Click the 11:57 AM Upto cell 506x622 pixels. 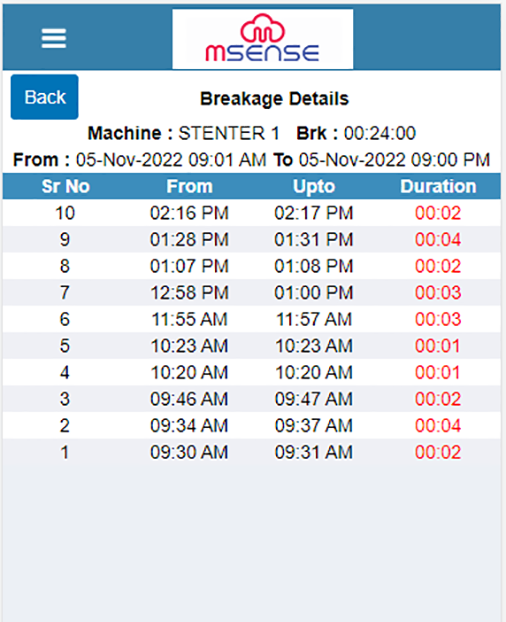point(314,319)
